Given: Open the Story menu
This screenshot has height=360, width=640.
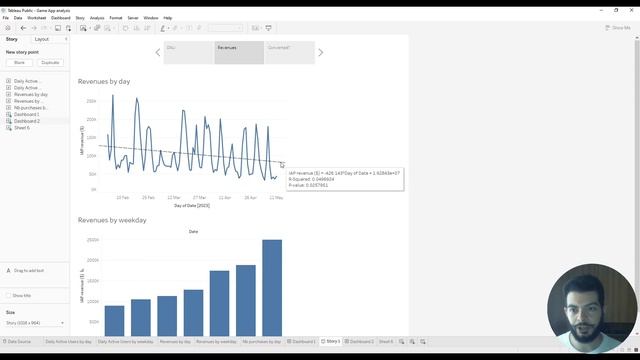Looking at the screenshot, I should (80, 18).
